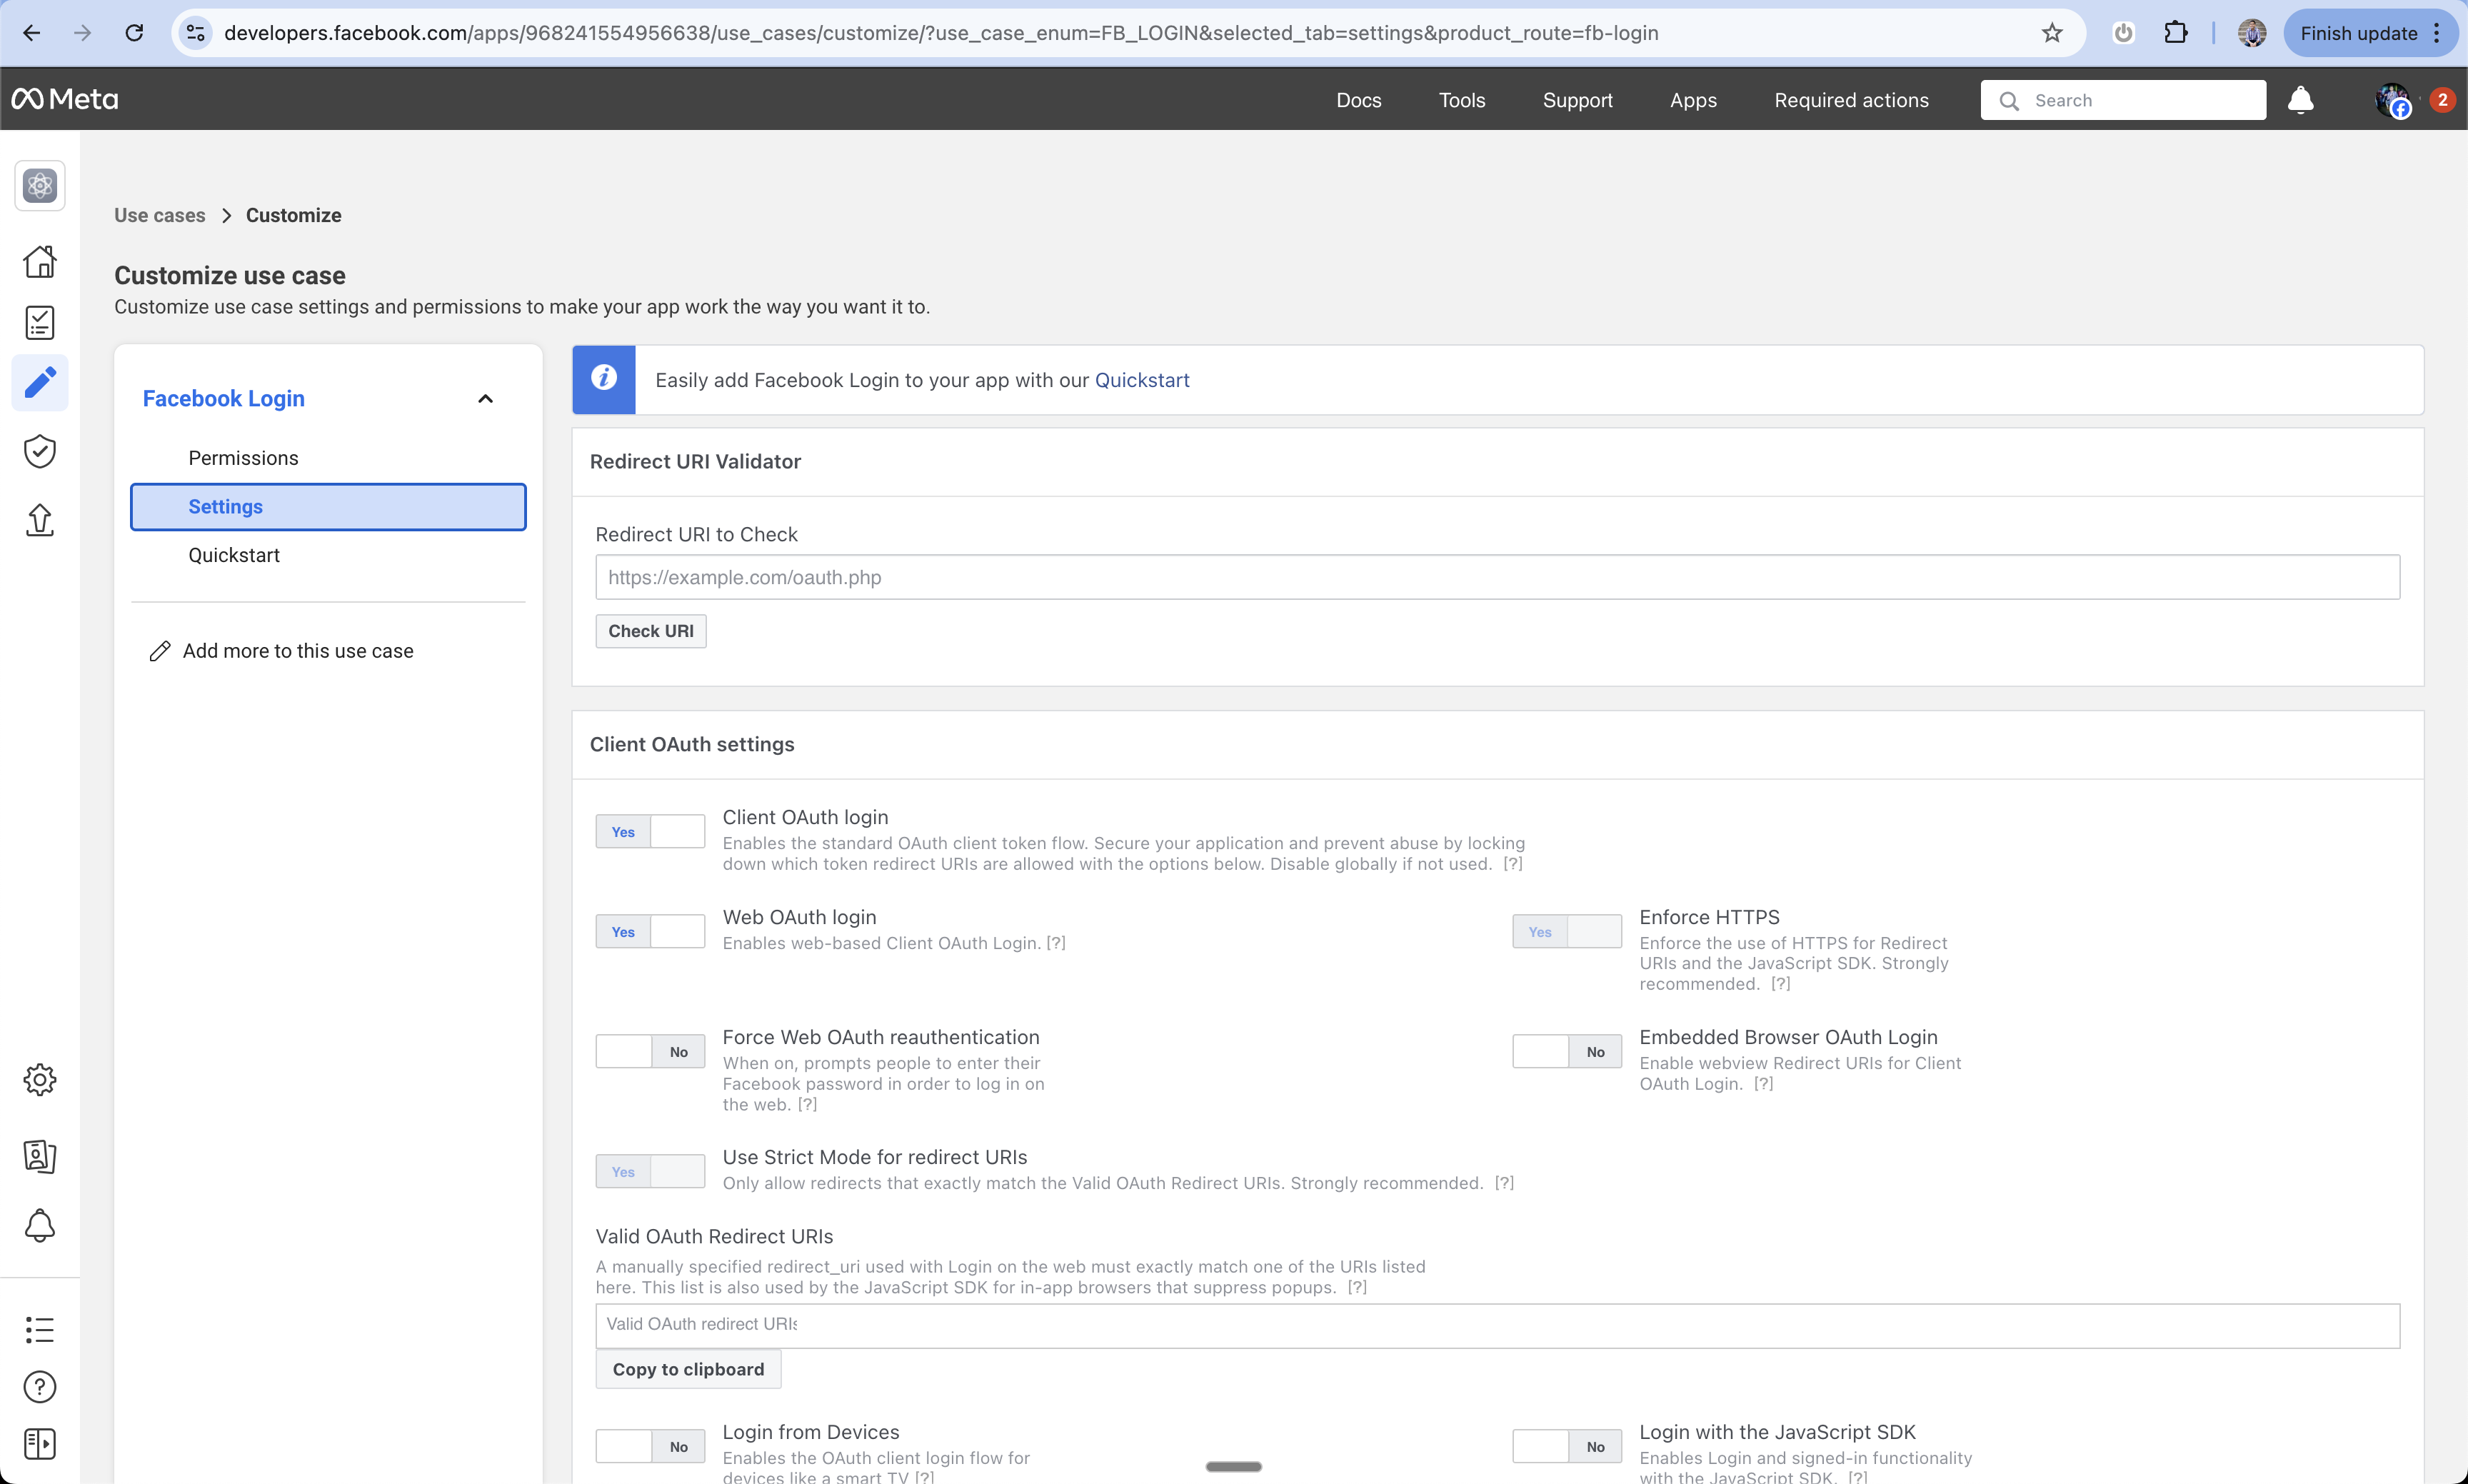Screen dimensions: 2468x1484
Task: Open Support menu in header
Action: (1577, 100)
